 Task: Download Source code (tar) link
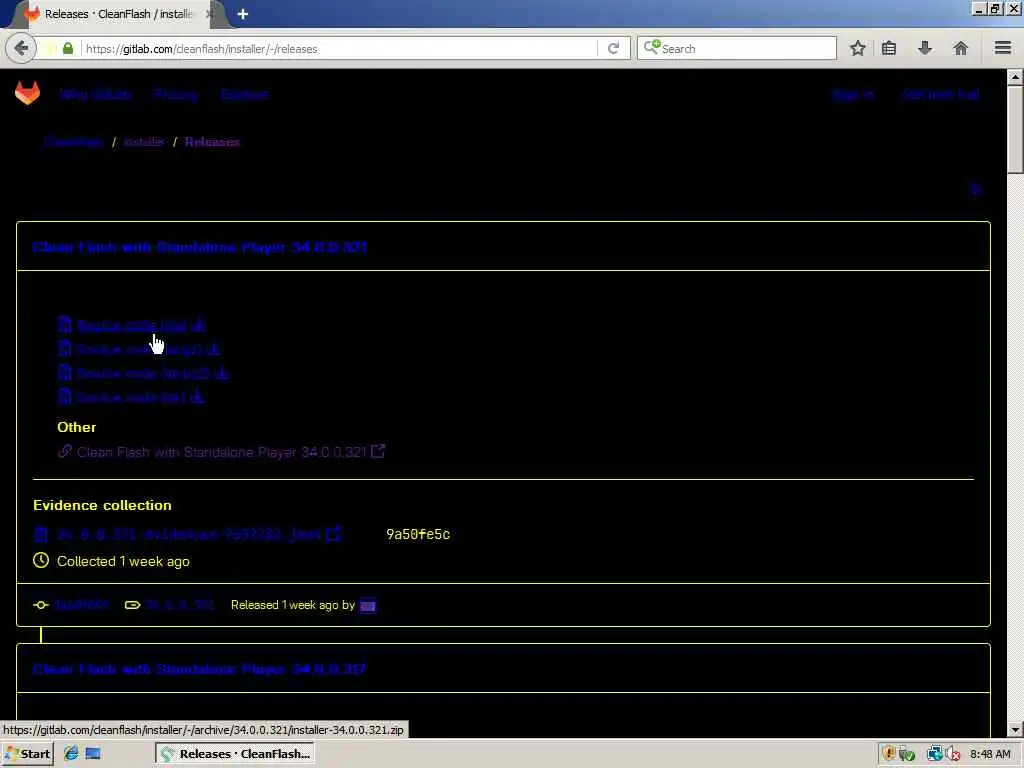click(x=131, y=397)
